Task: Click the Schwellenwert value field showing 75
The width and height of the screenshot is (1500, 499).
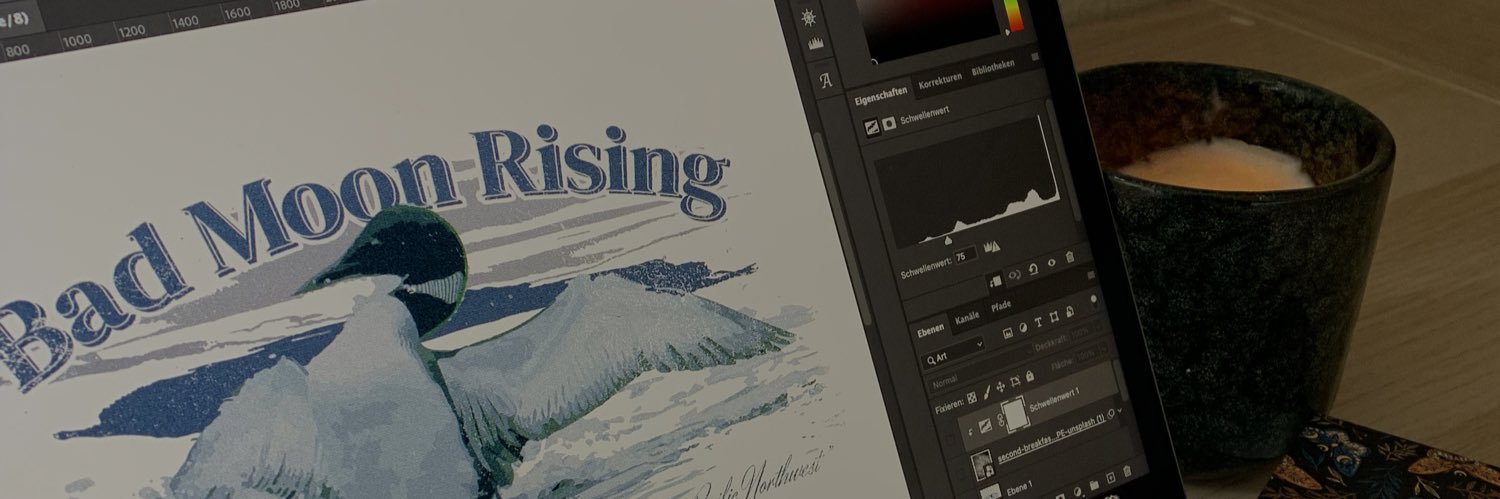Action: (x=965, y=256)
